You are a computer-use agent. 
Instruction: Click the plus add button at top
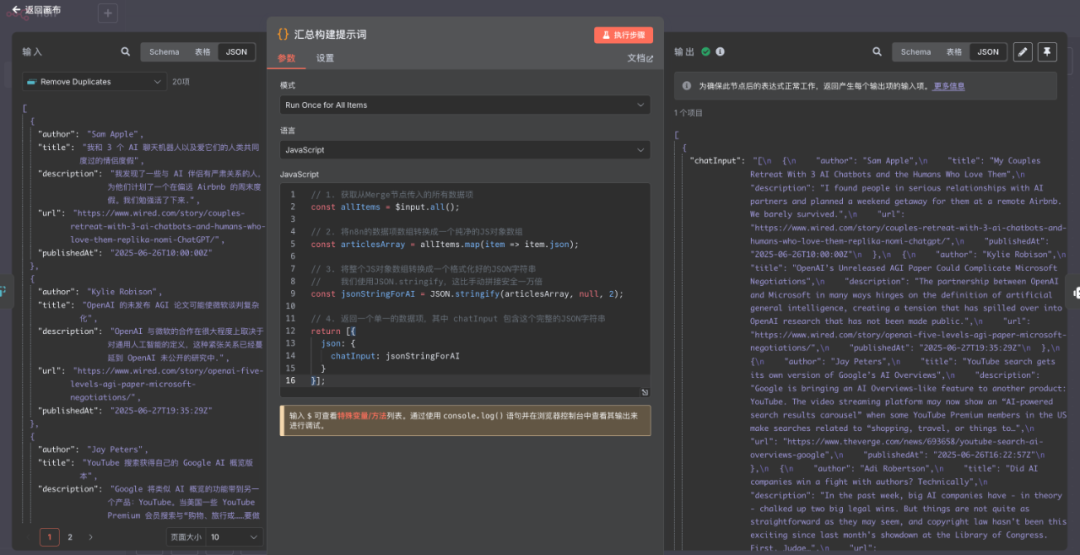[x=108, y=13]
